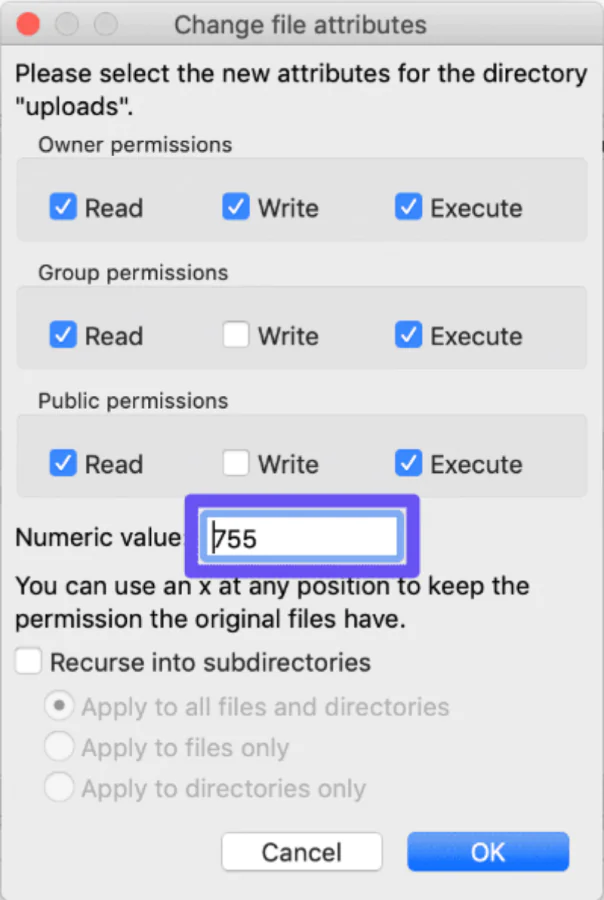Enable Group permissions Write checkbox
604x900 pixels.
pos(236,335)
